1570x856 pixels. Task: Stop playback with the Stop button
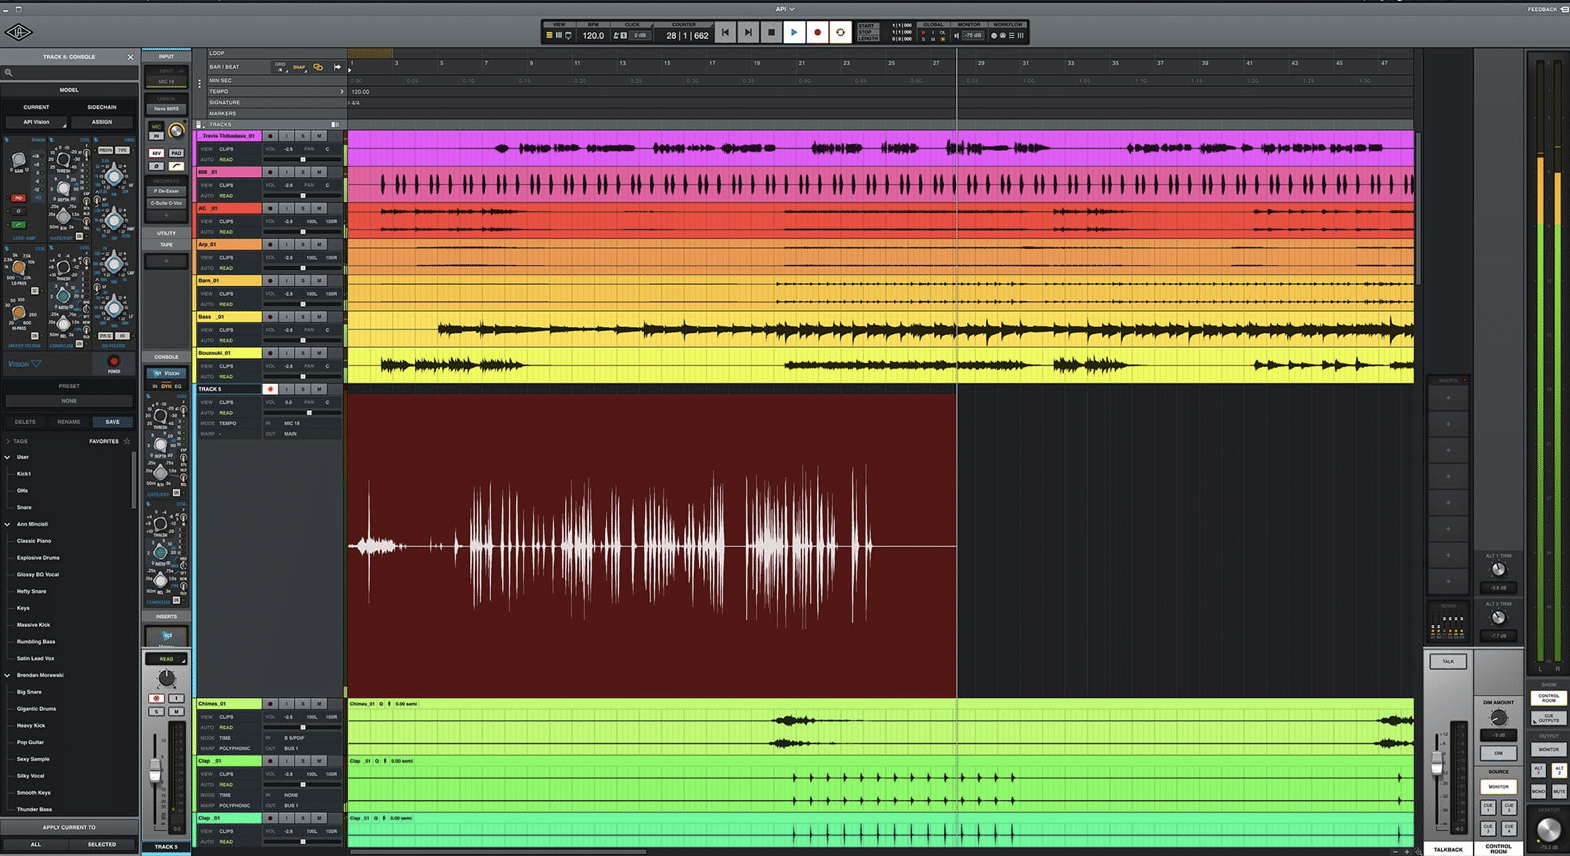771,33
